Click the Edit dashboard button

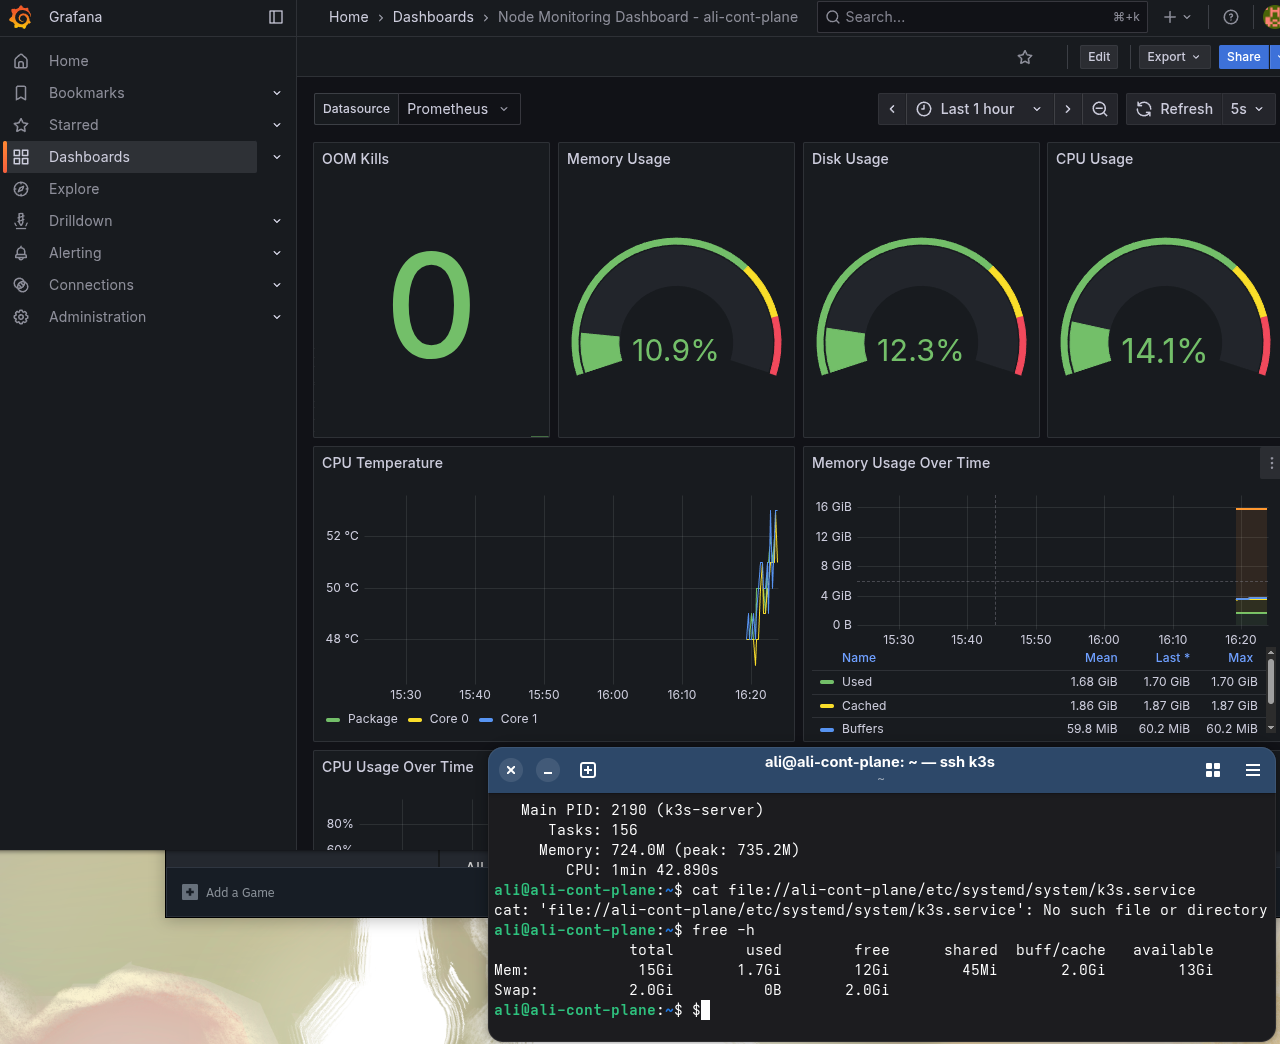[x=1099, y=57]
